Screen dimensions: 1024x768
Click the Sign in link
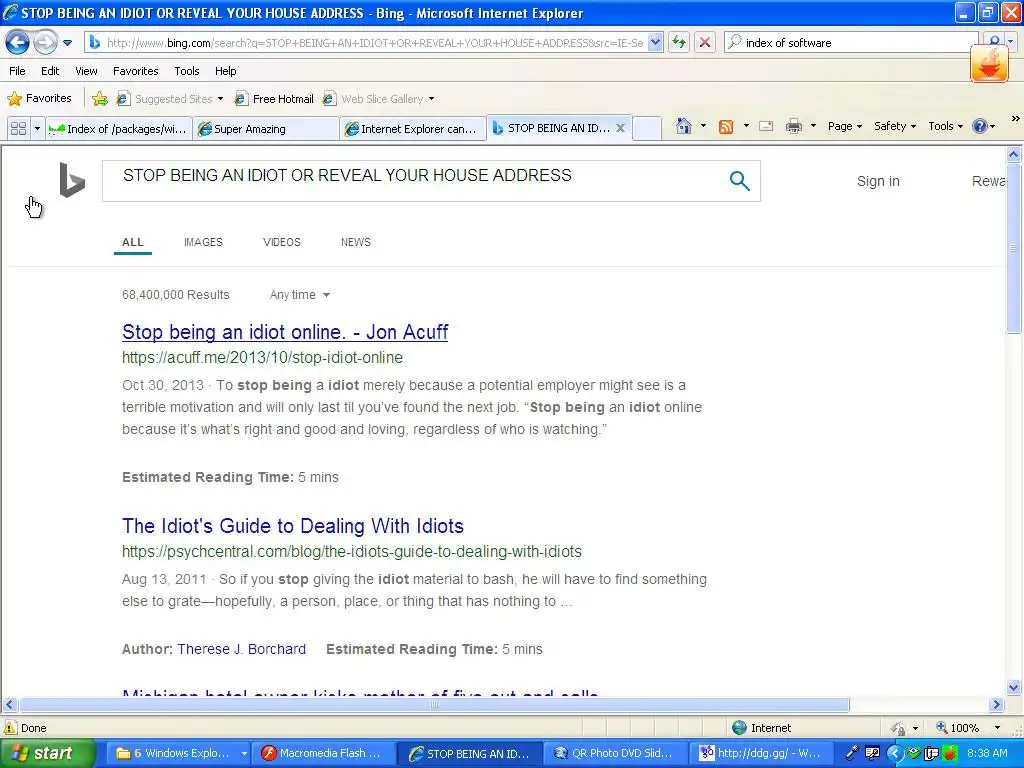click(x=878, y=181)
